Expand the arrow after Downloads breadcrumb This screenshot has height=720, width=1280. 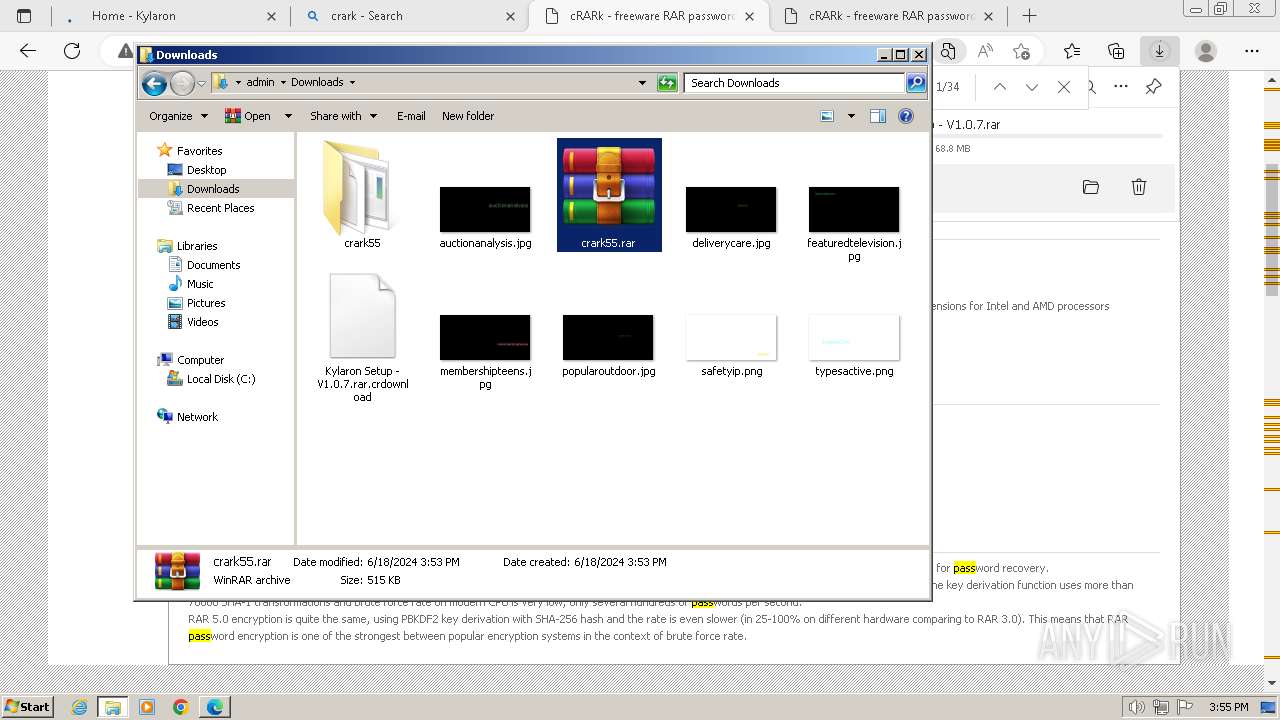[x=352, y=83]
